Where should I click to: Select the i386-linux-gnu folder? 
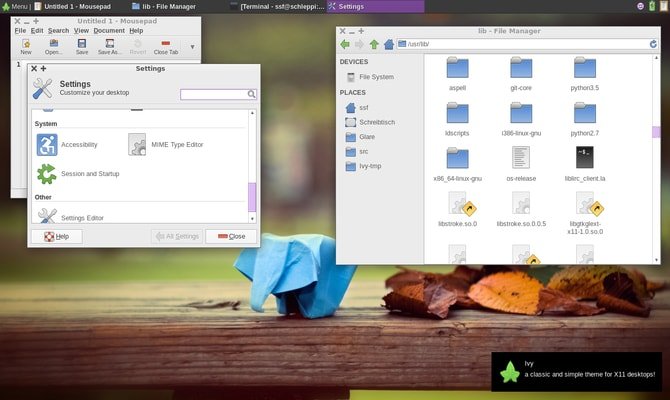click(521, 119)
